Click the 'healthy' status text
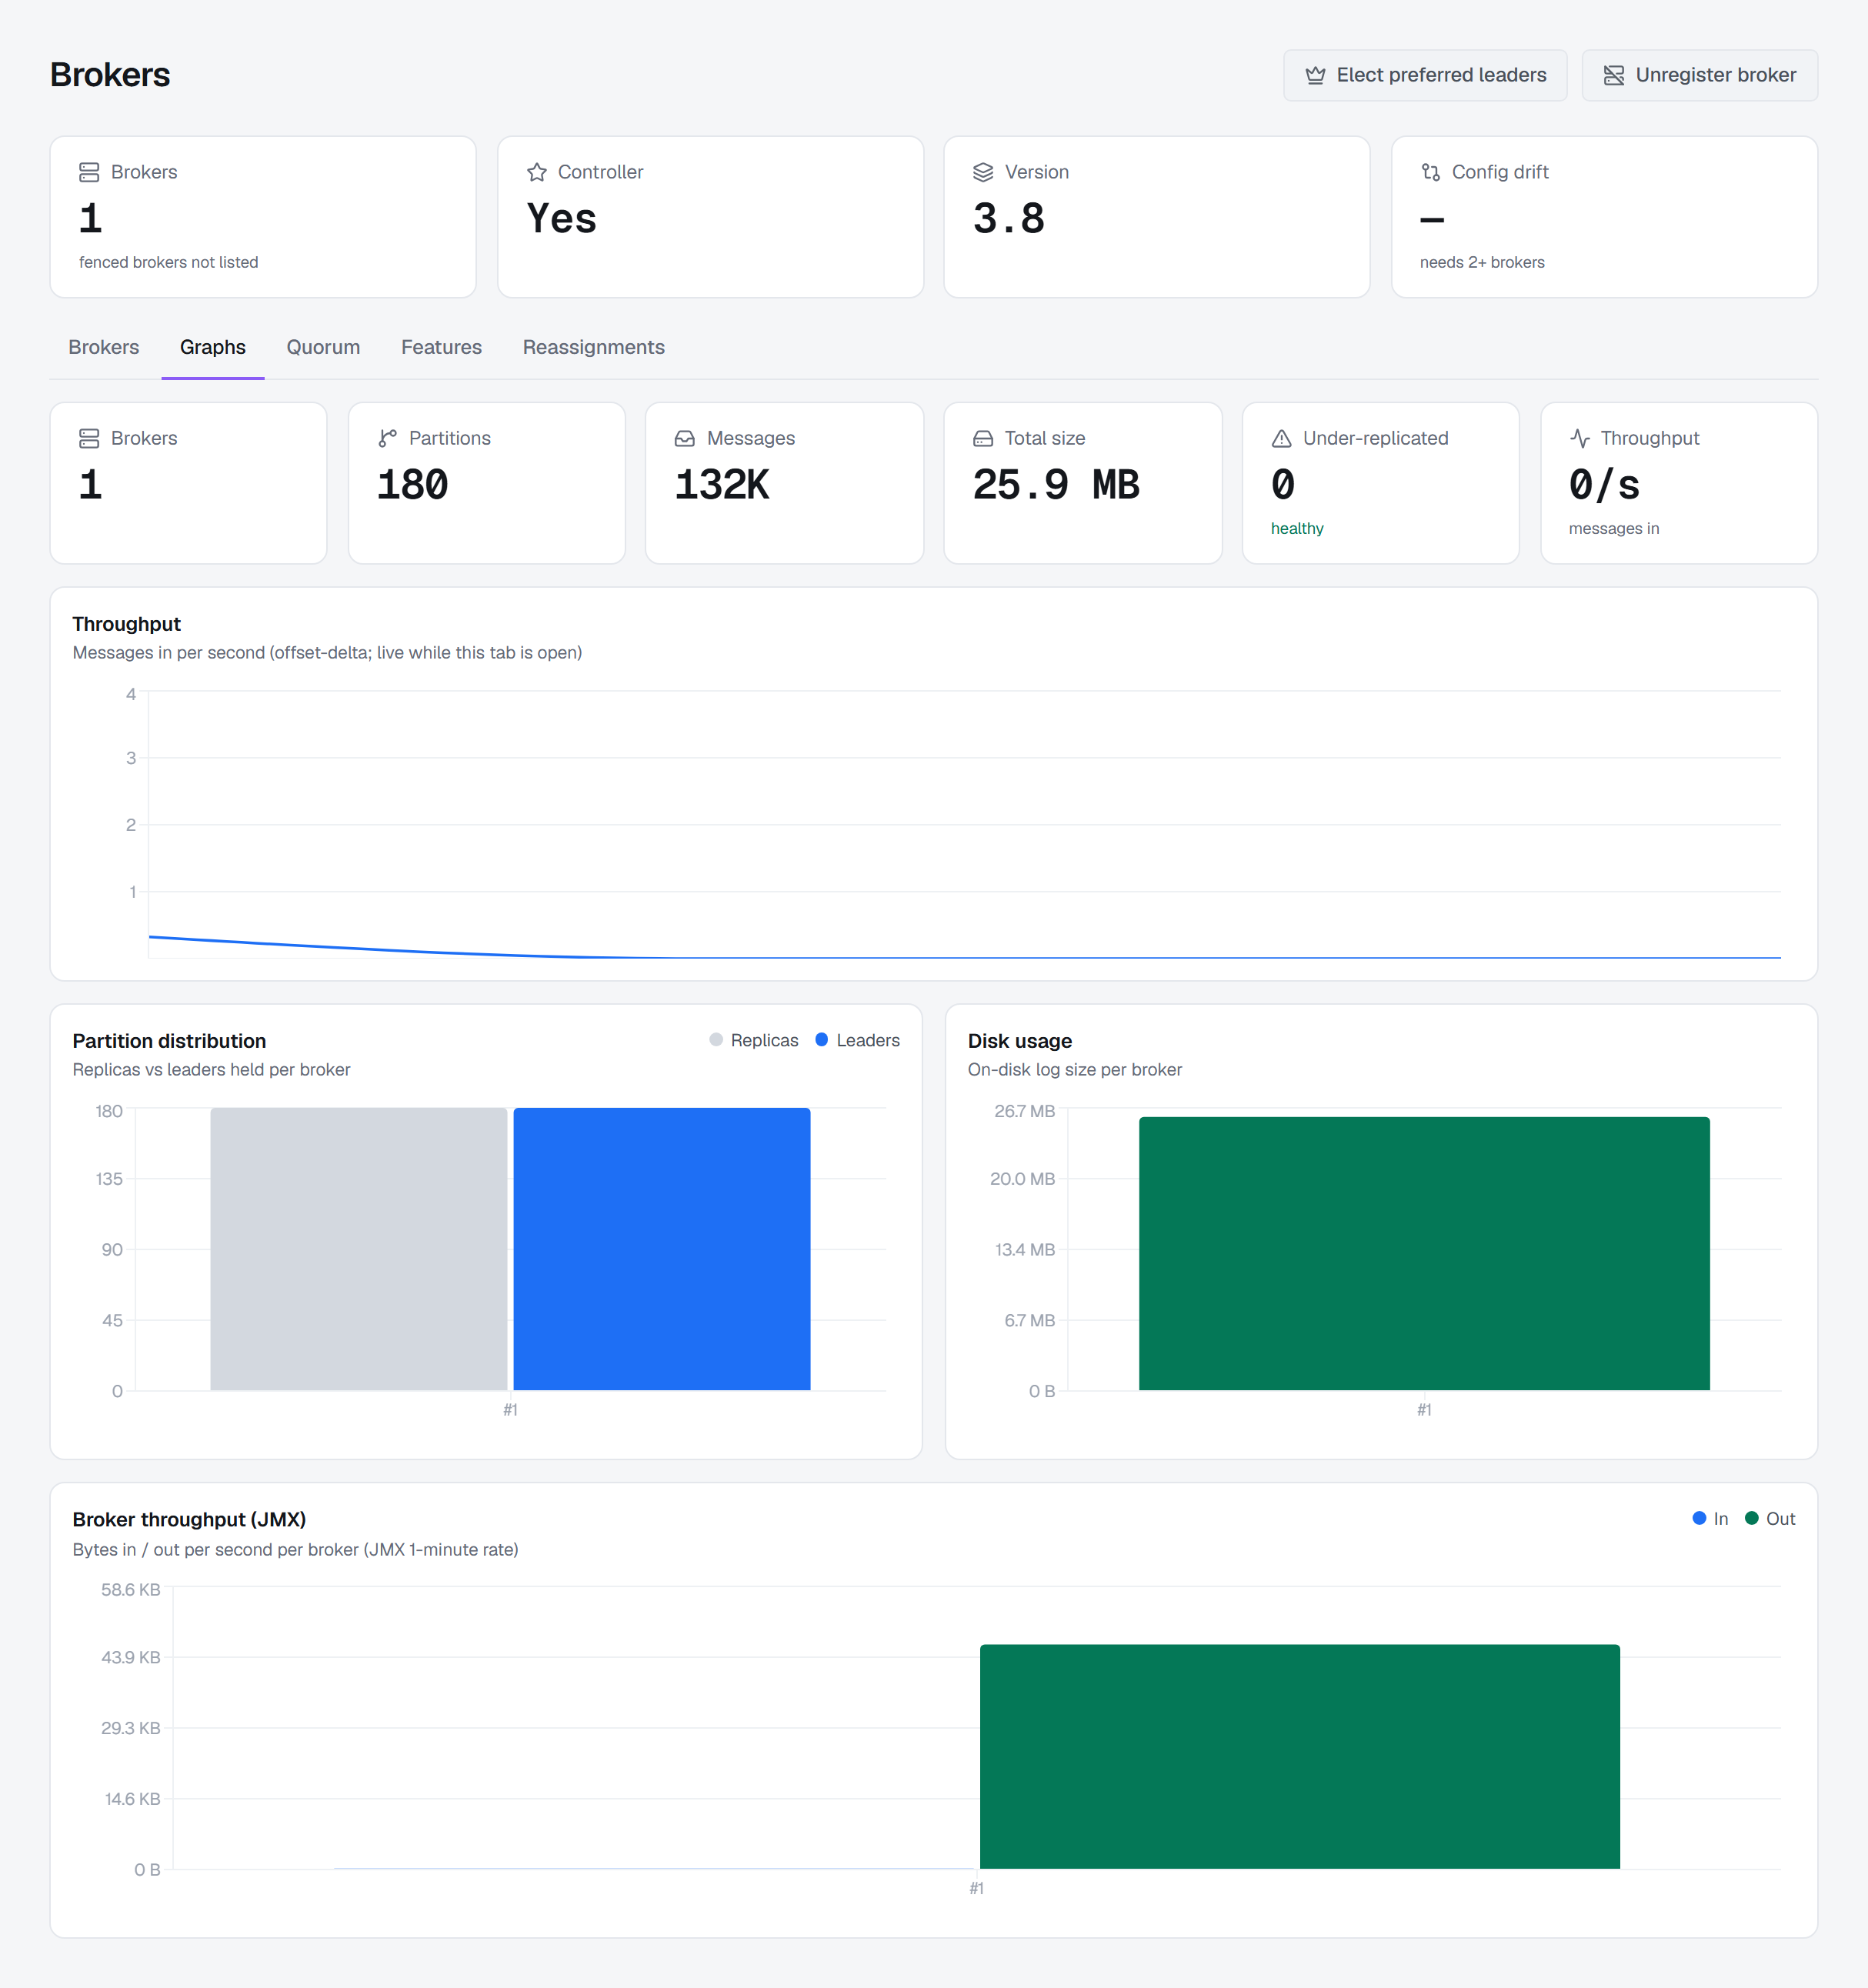This screenshot has width=1868, height=1988. (1297, 528)
